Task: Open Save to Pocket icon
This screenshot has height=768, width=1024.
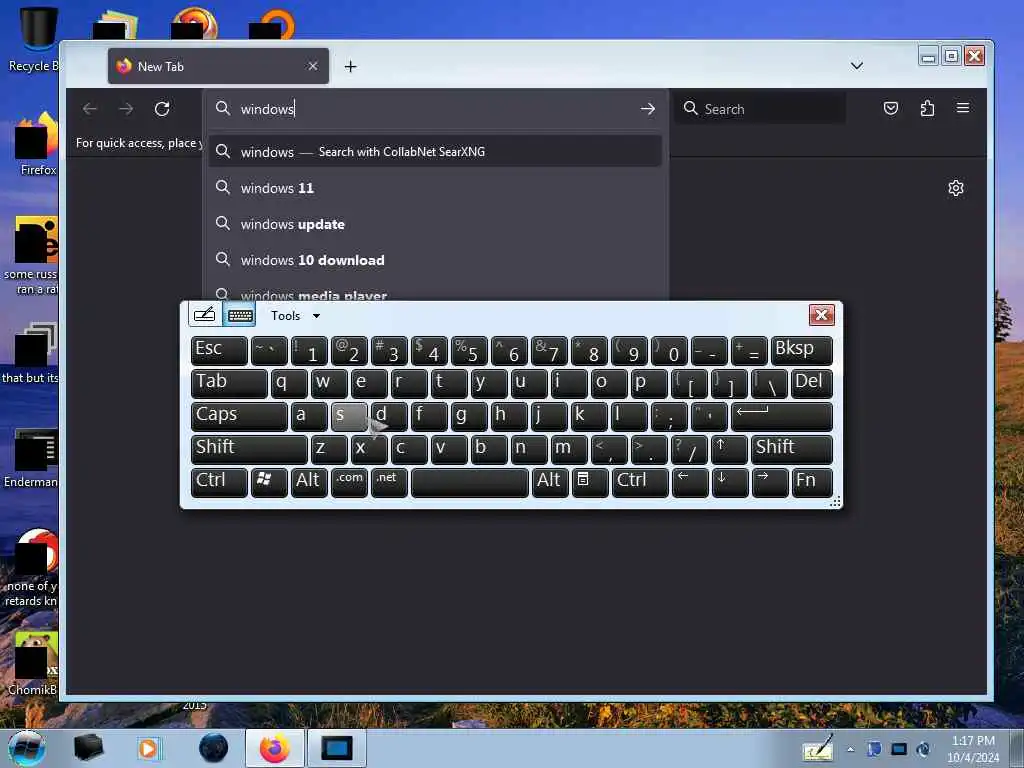Action: click(x=891, y=108)
